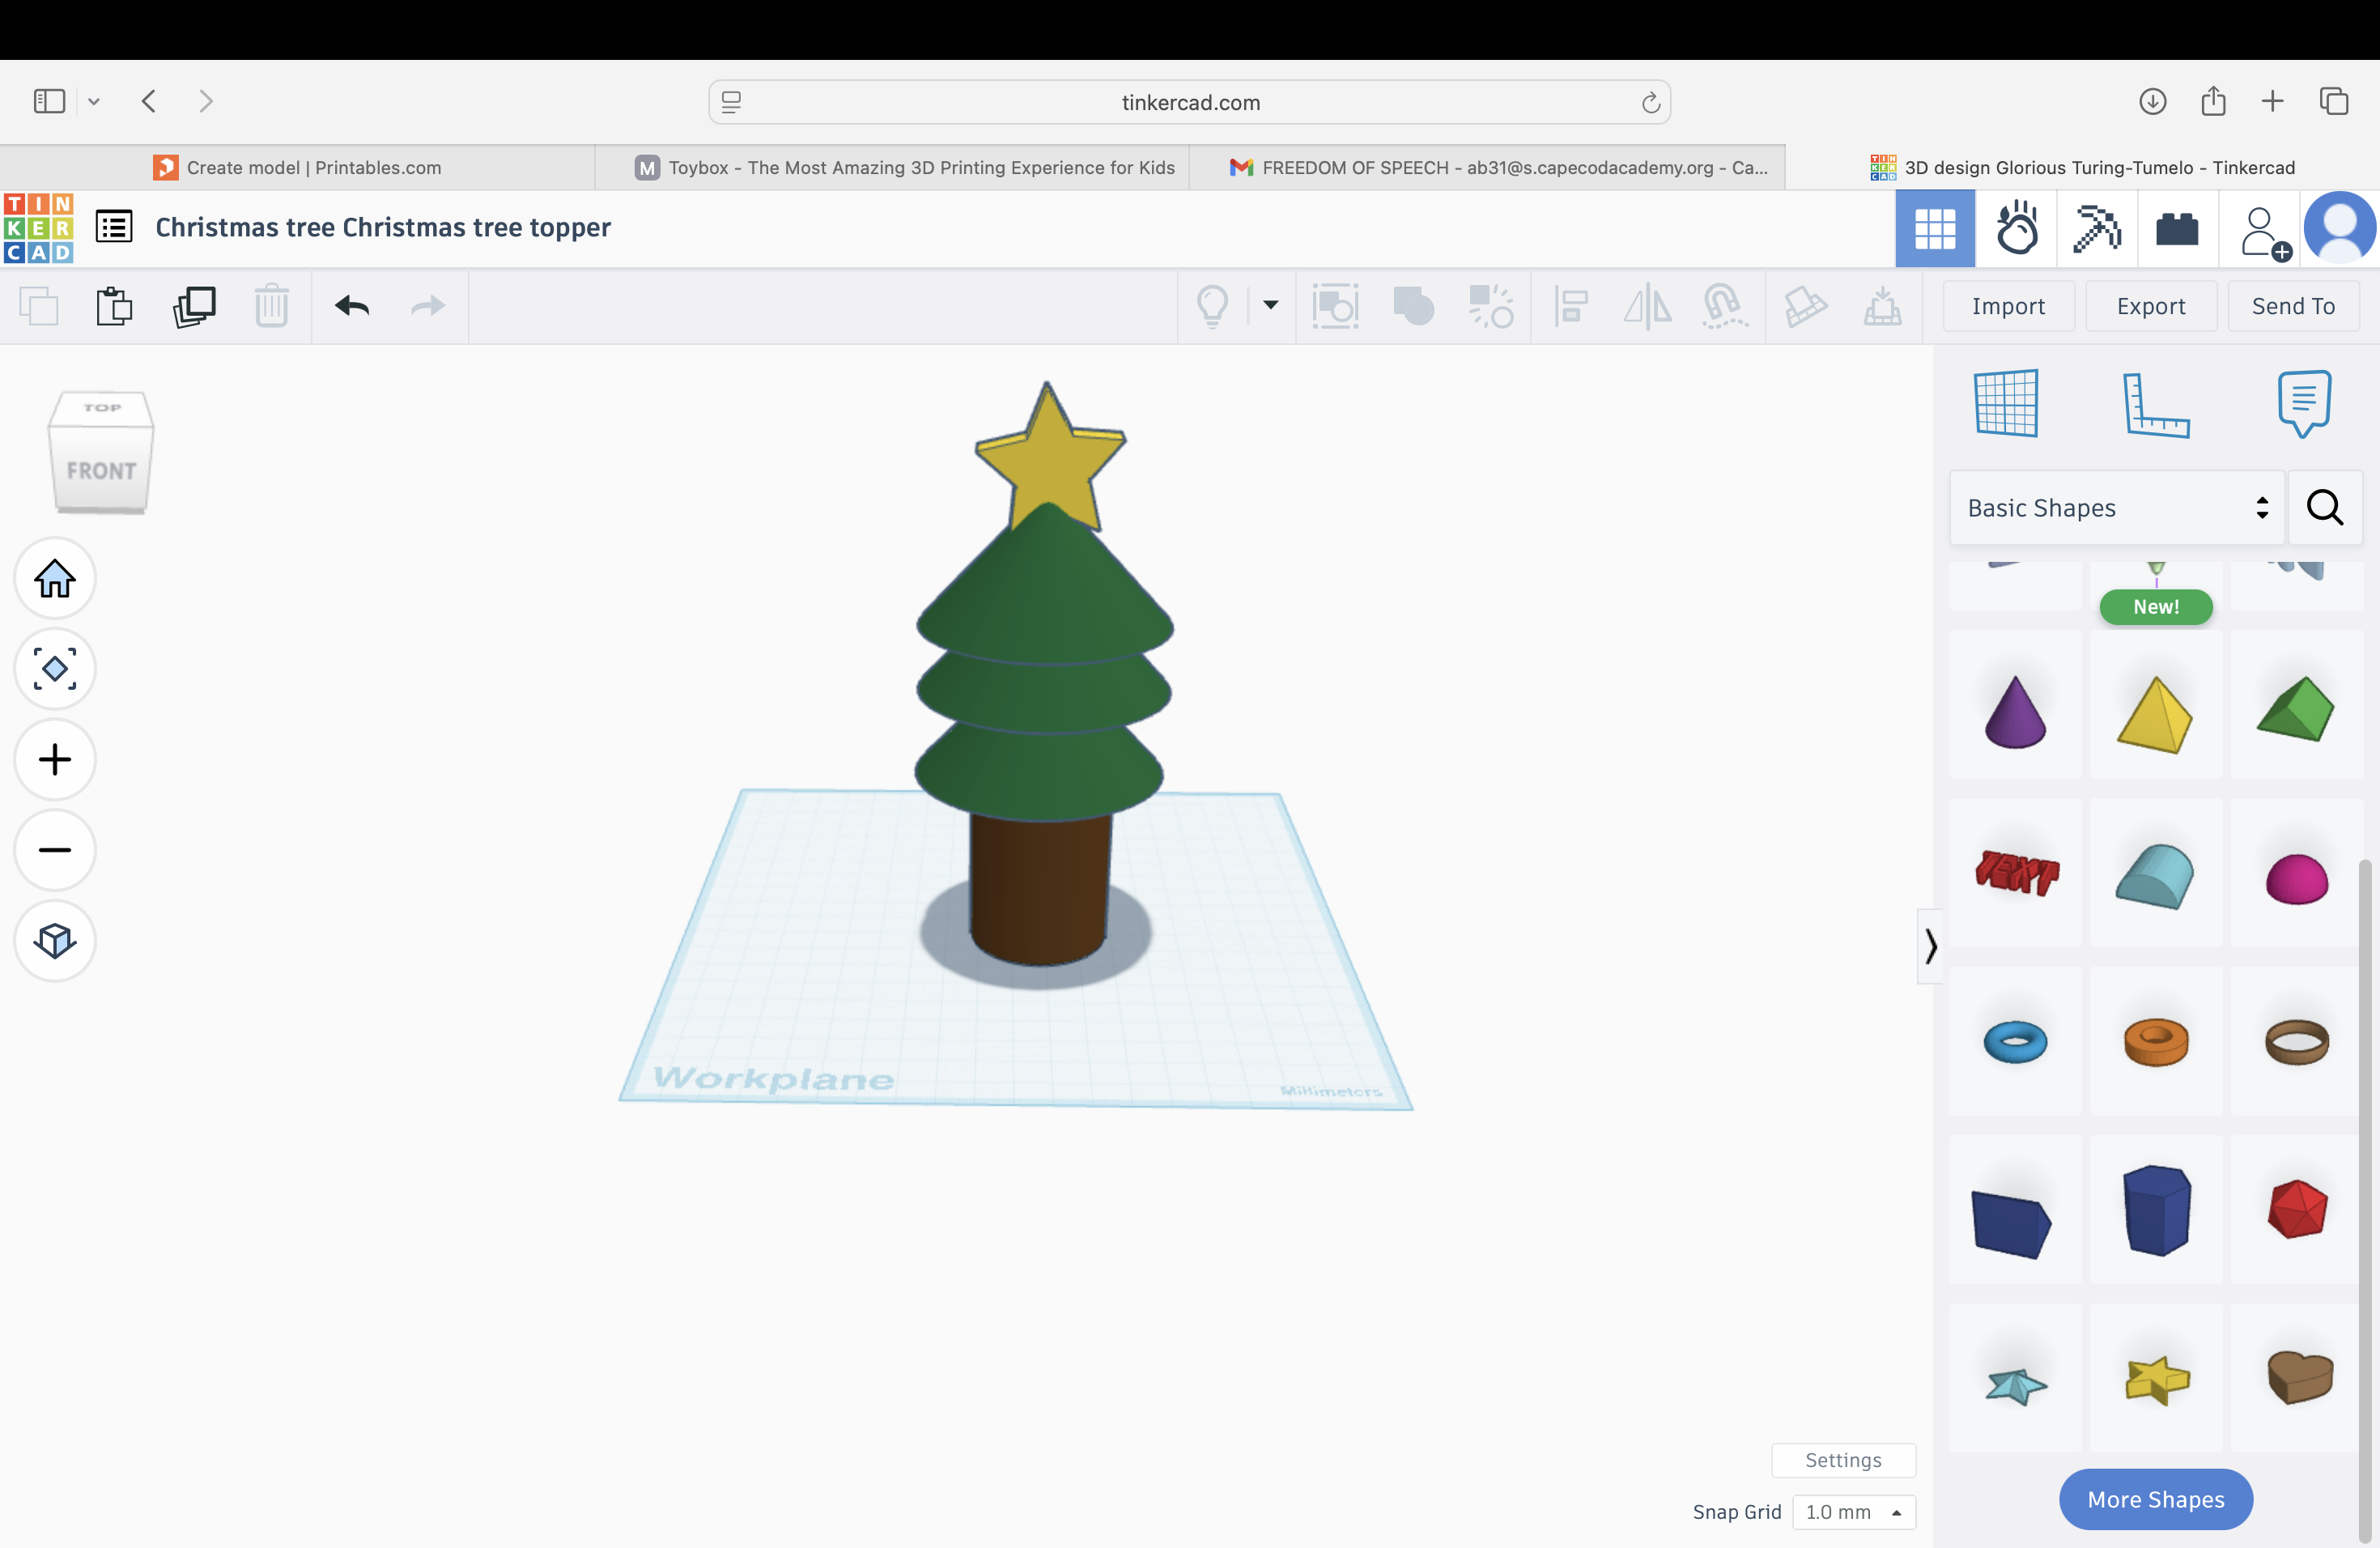The image size is (2380, 1548).
Task: Toggle perspective/orthographic view cube icon
Action: pos(55,940)
